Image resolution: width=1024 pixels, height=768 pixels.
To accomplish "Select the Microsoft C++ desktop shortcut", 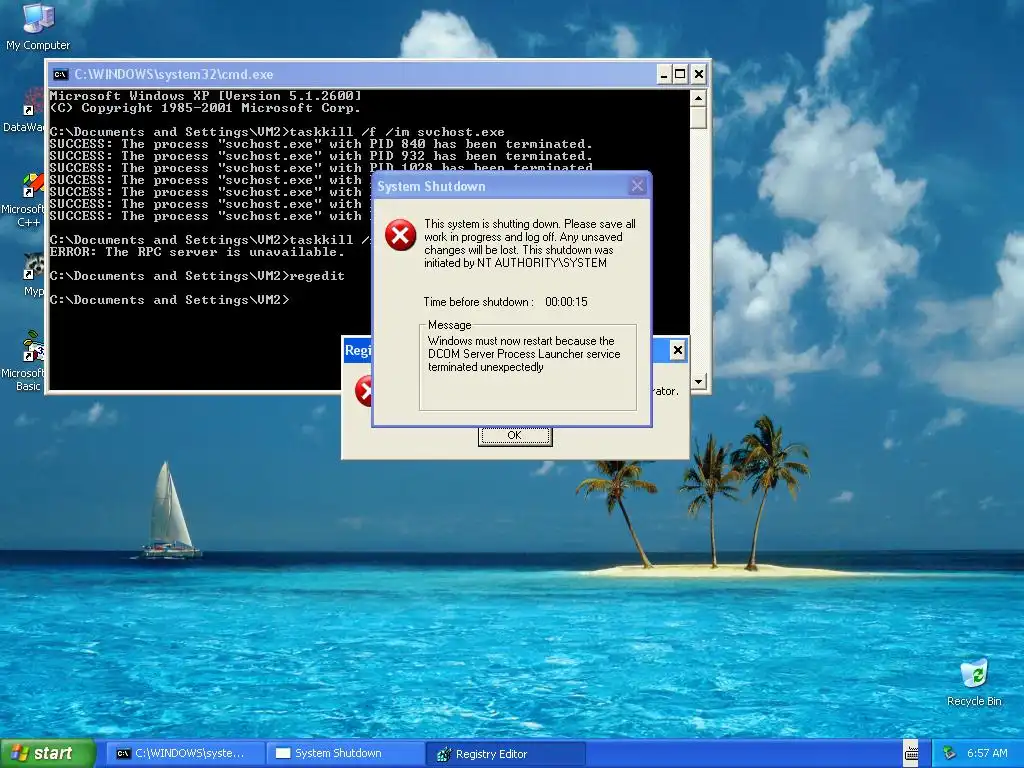I will [x=22, y=200].
